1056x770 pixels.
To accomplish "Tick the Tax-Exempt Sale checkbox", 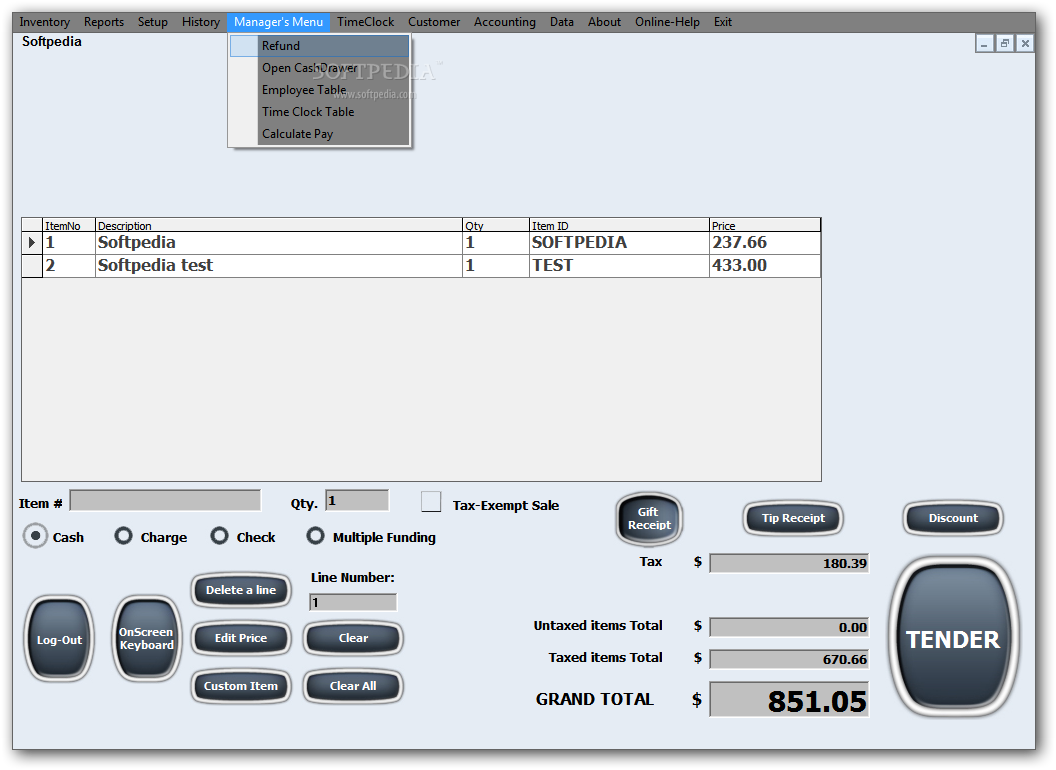I will click(431, 502).
